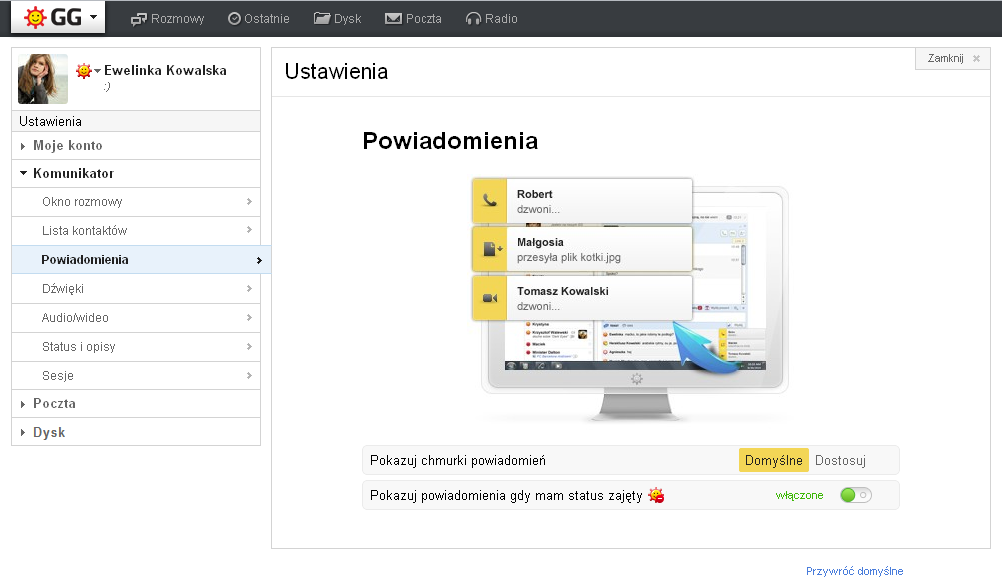Open Audio/wideo settings

point(136,318)
